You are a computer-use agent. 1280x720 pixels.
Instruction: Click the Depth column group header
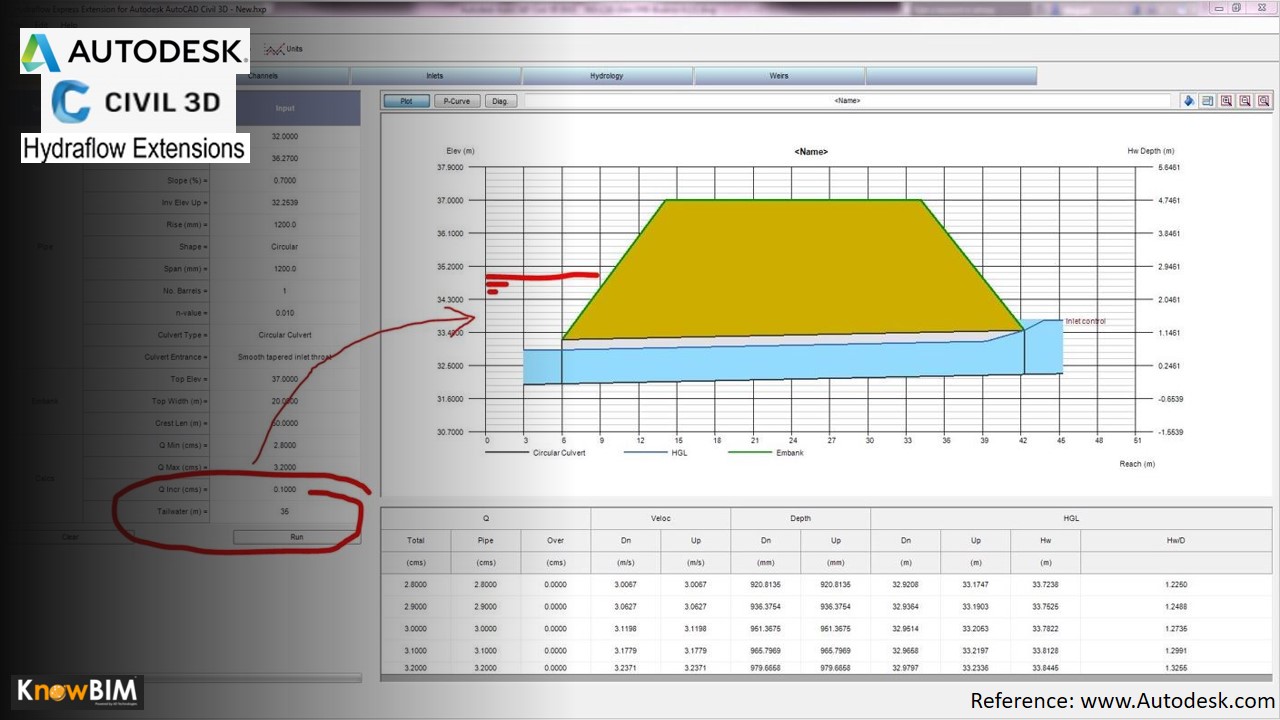pyautogui.click(x=800, y=518)
